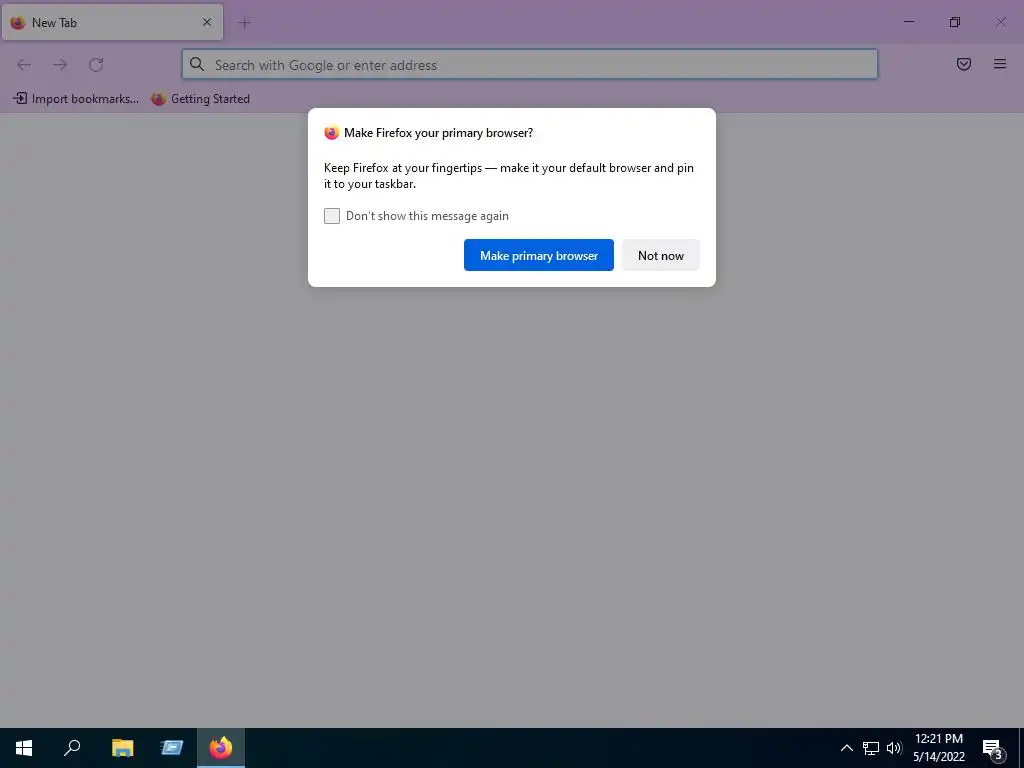Viewport: 1024px width, 768px height.
Task: Select the New Tab tab
Action: [x=112, y=22]
